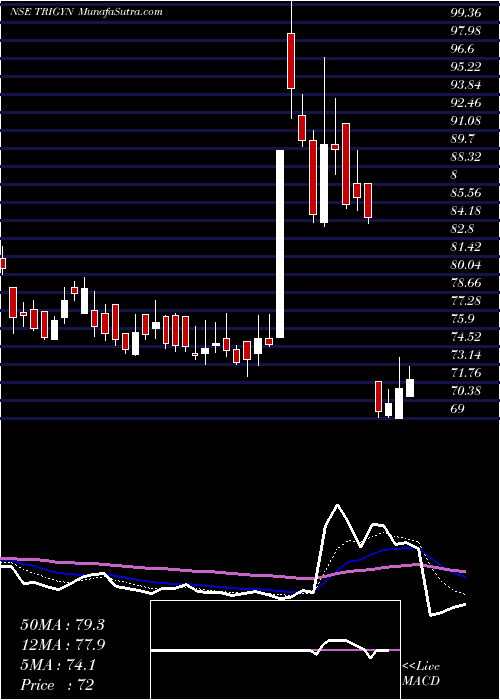The height and width of the screenshot is (700, 500).
Task: Select the 97.98 price axis label
Action: point(466,31)
